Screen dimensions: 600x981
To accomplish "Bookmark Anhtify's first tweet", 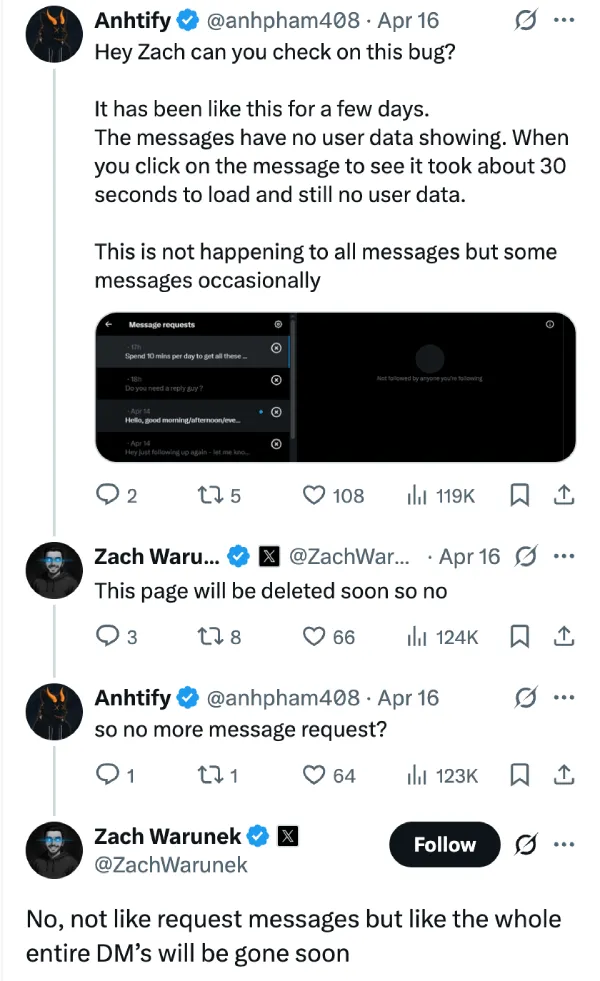I will point(519,495).
